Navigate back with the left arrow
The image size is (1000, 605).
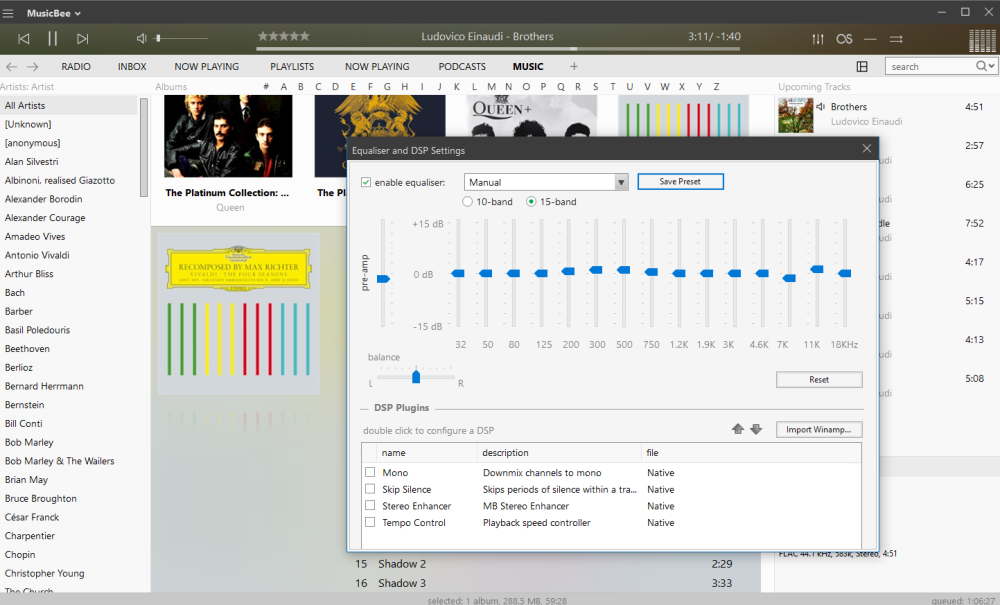tap(11, 66)
